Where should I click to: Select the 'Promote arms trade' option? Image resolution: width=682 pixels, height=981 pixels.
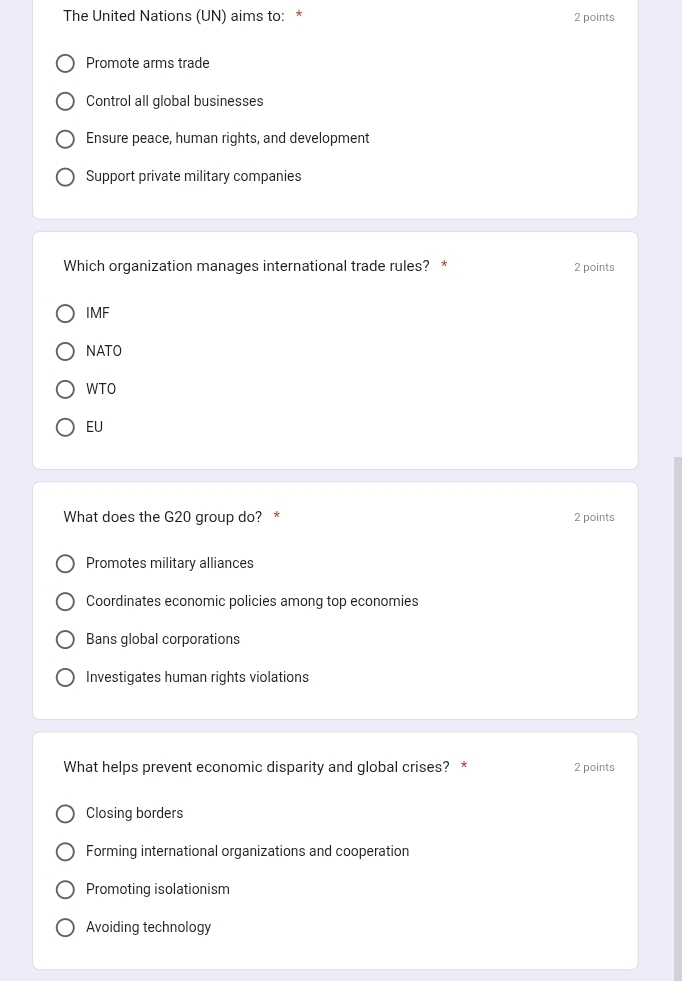pos(65,63)
